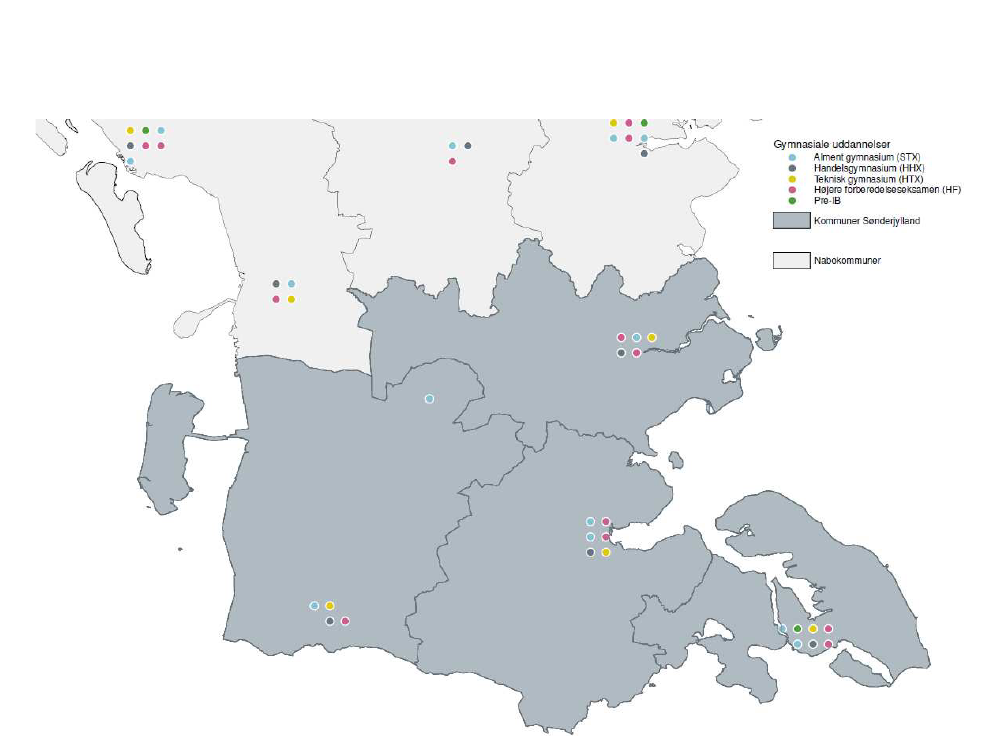1000x750 pixels.
Task: Click the dark grey HHX dot in the legend
Action: point(792,168)
